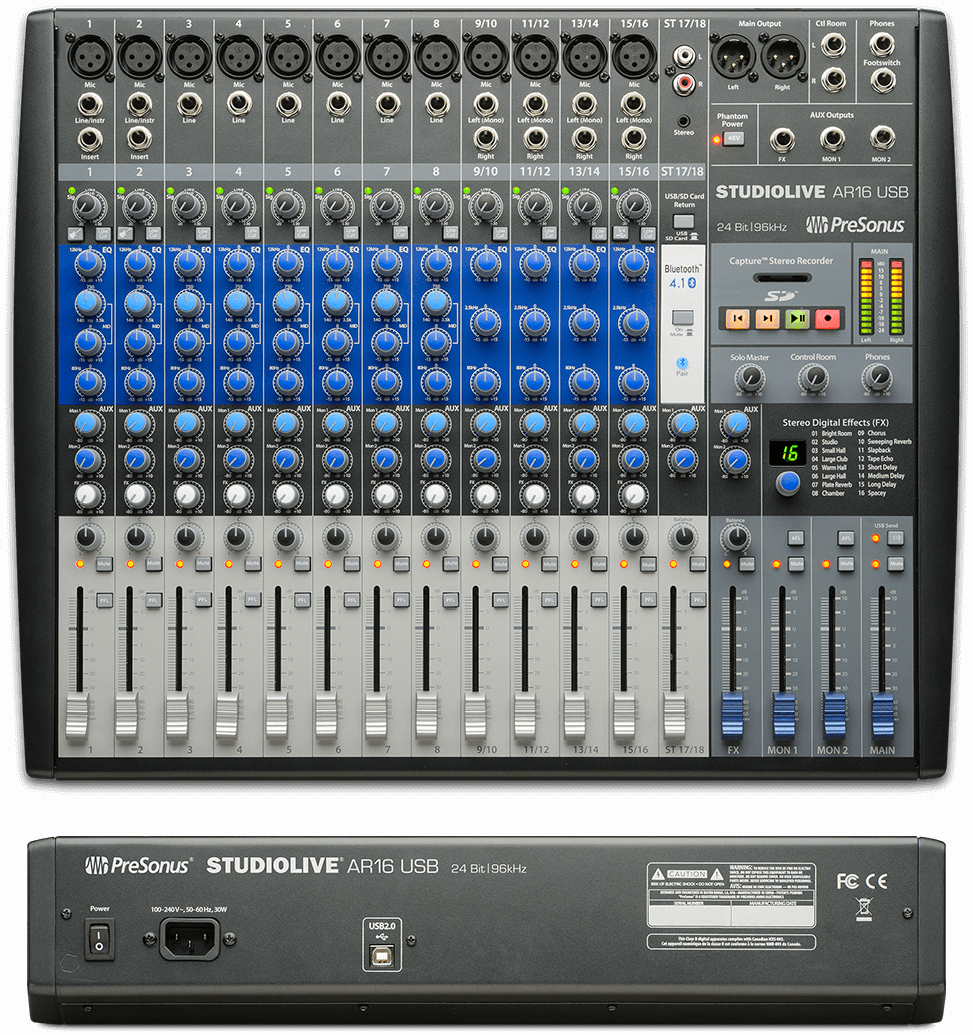
Task: Mute channel 1
Action: (105, 564)
